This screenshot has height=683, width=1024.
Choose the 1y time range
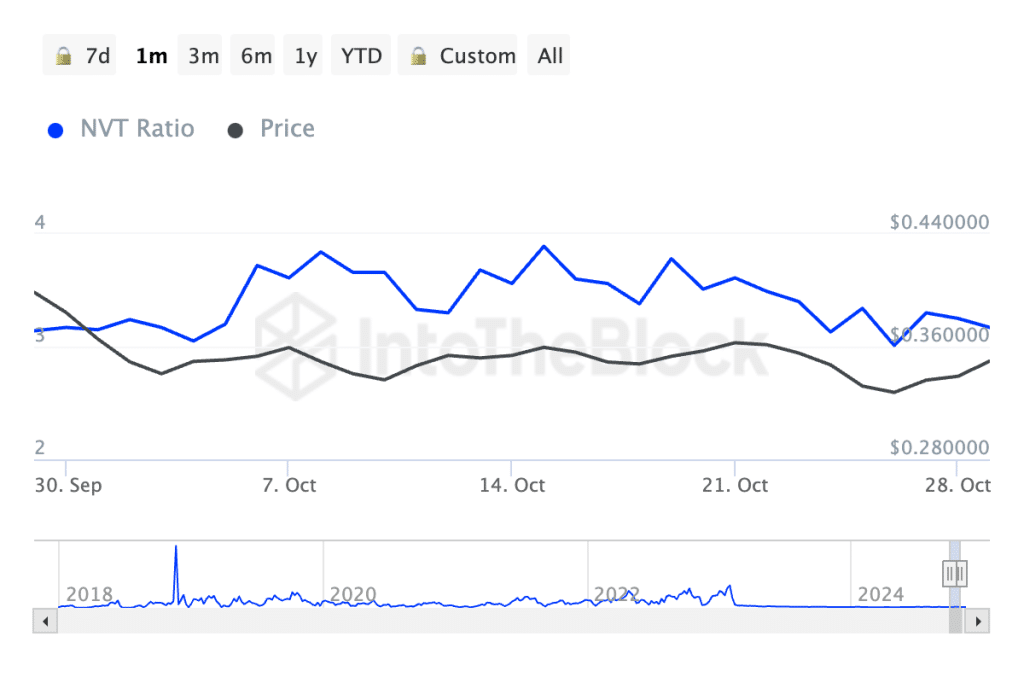(305, 56)
